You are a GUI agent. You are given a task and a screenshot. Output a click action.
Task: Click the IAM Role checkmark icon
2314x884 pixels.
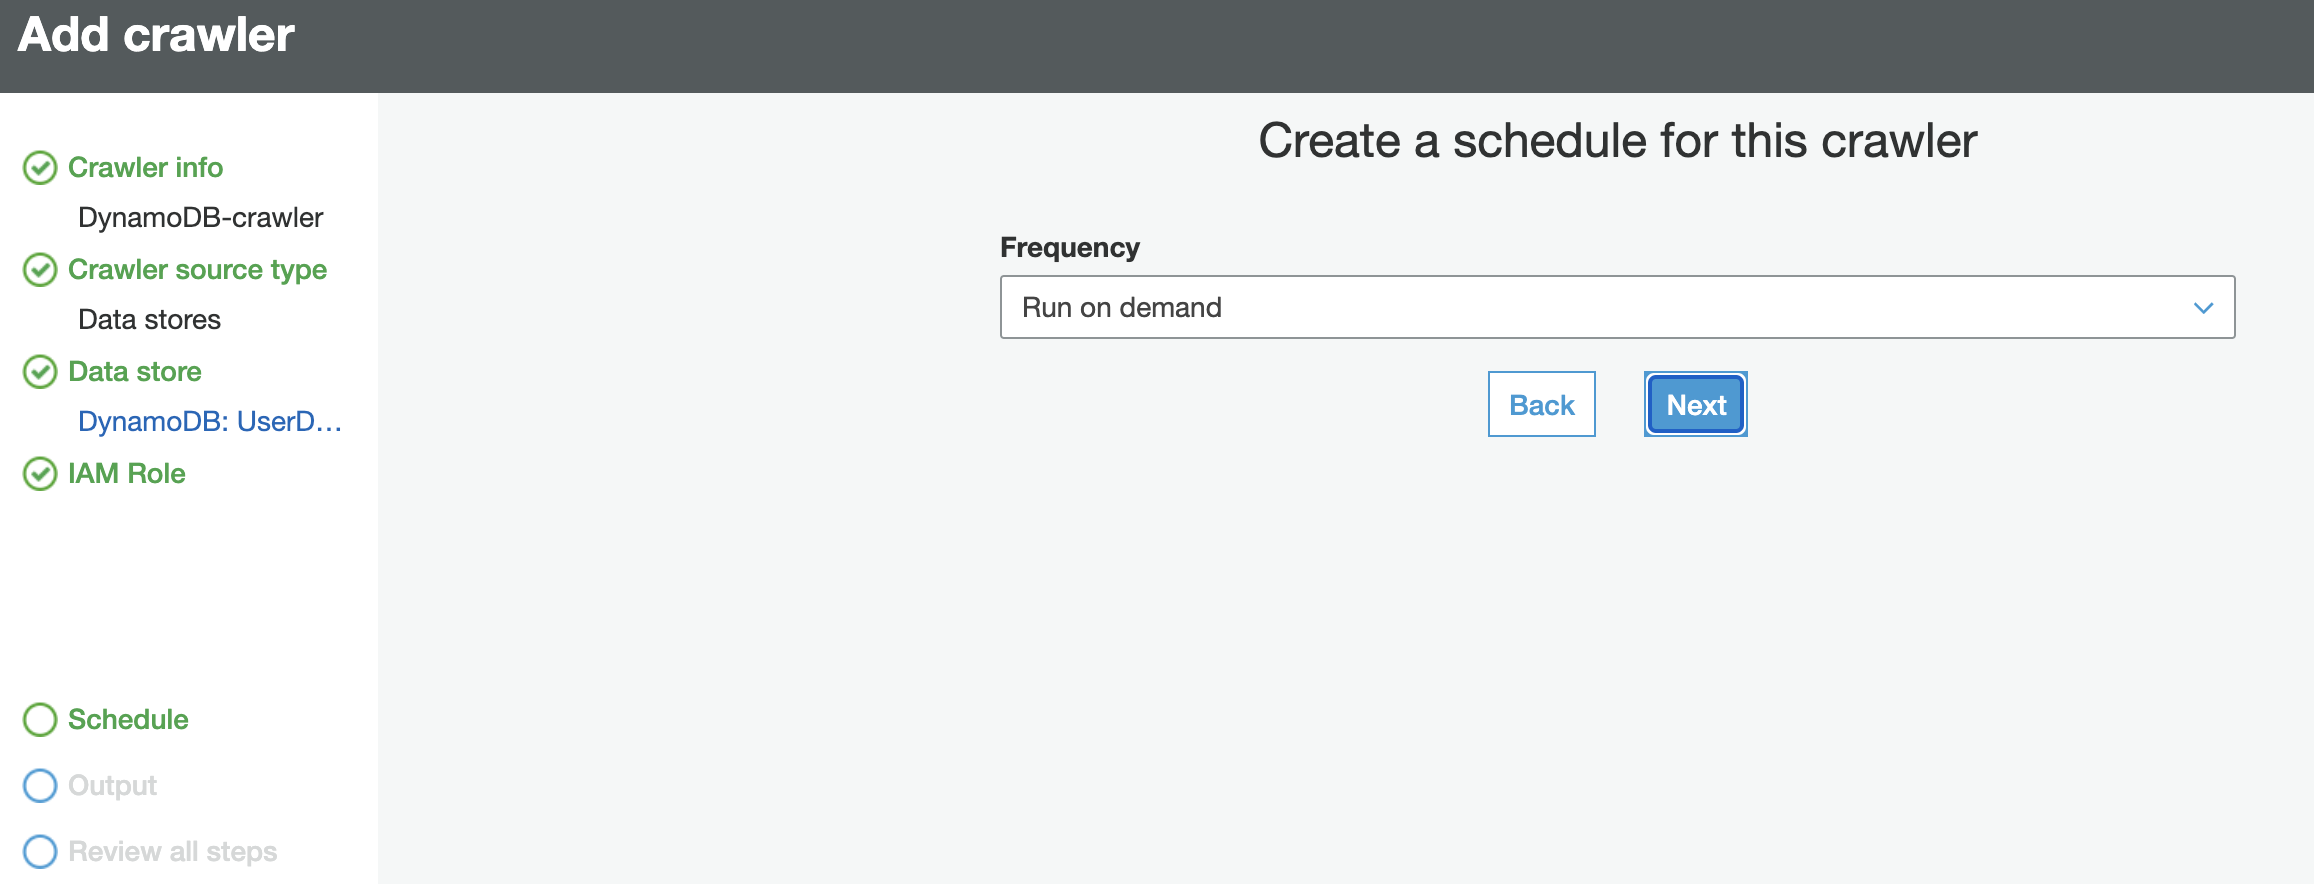point(40,474)
